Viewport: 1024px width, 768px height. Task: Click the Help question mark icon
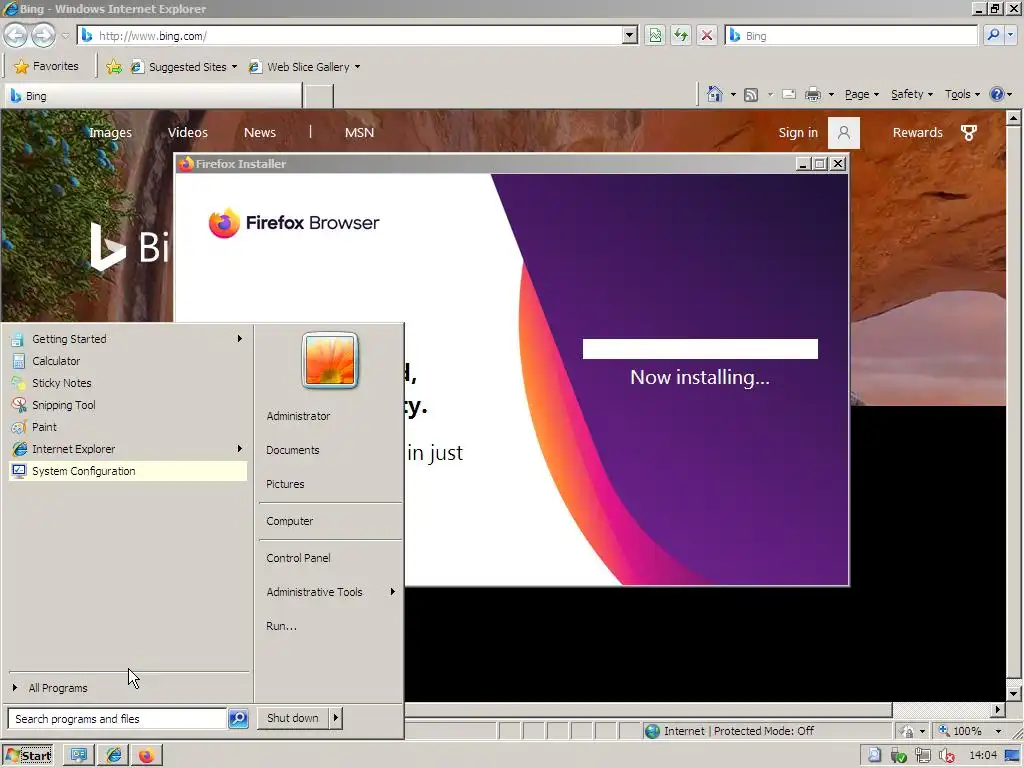click(997, 94)
